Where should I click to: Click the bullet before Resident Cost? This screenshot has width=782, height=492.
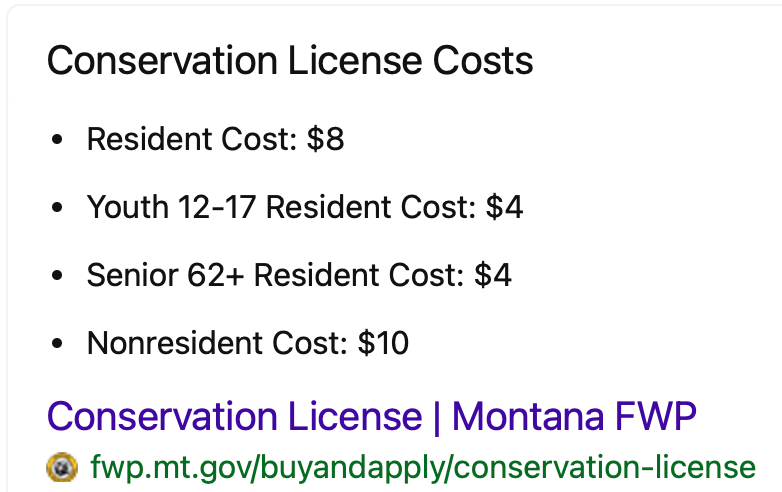58,140
